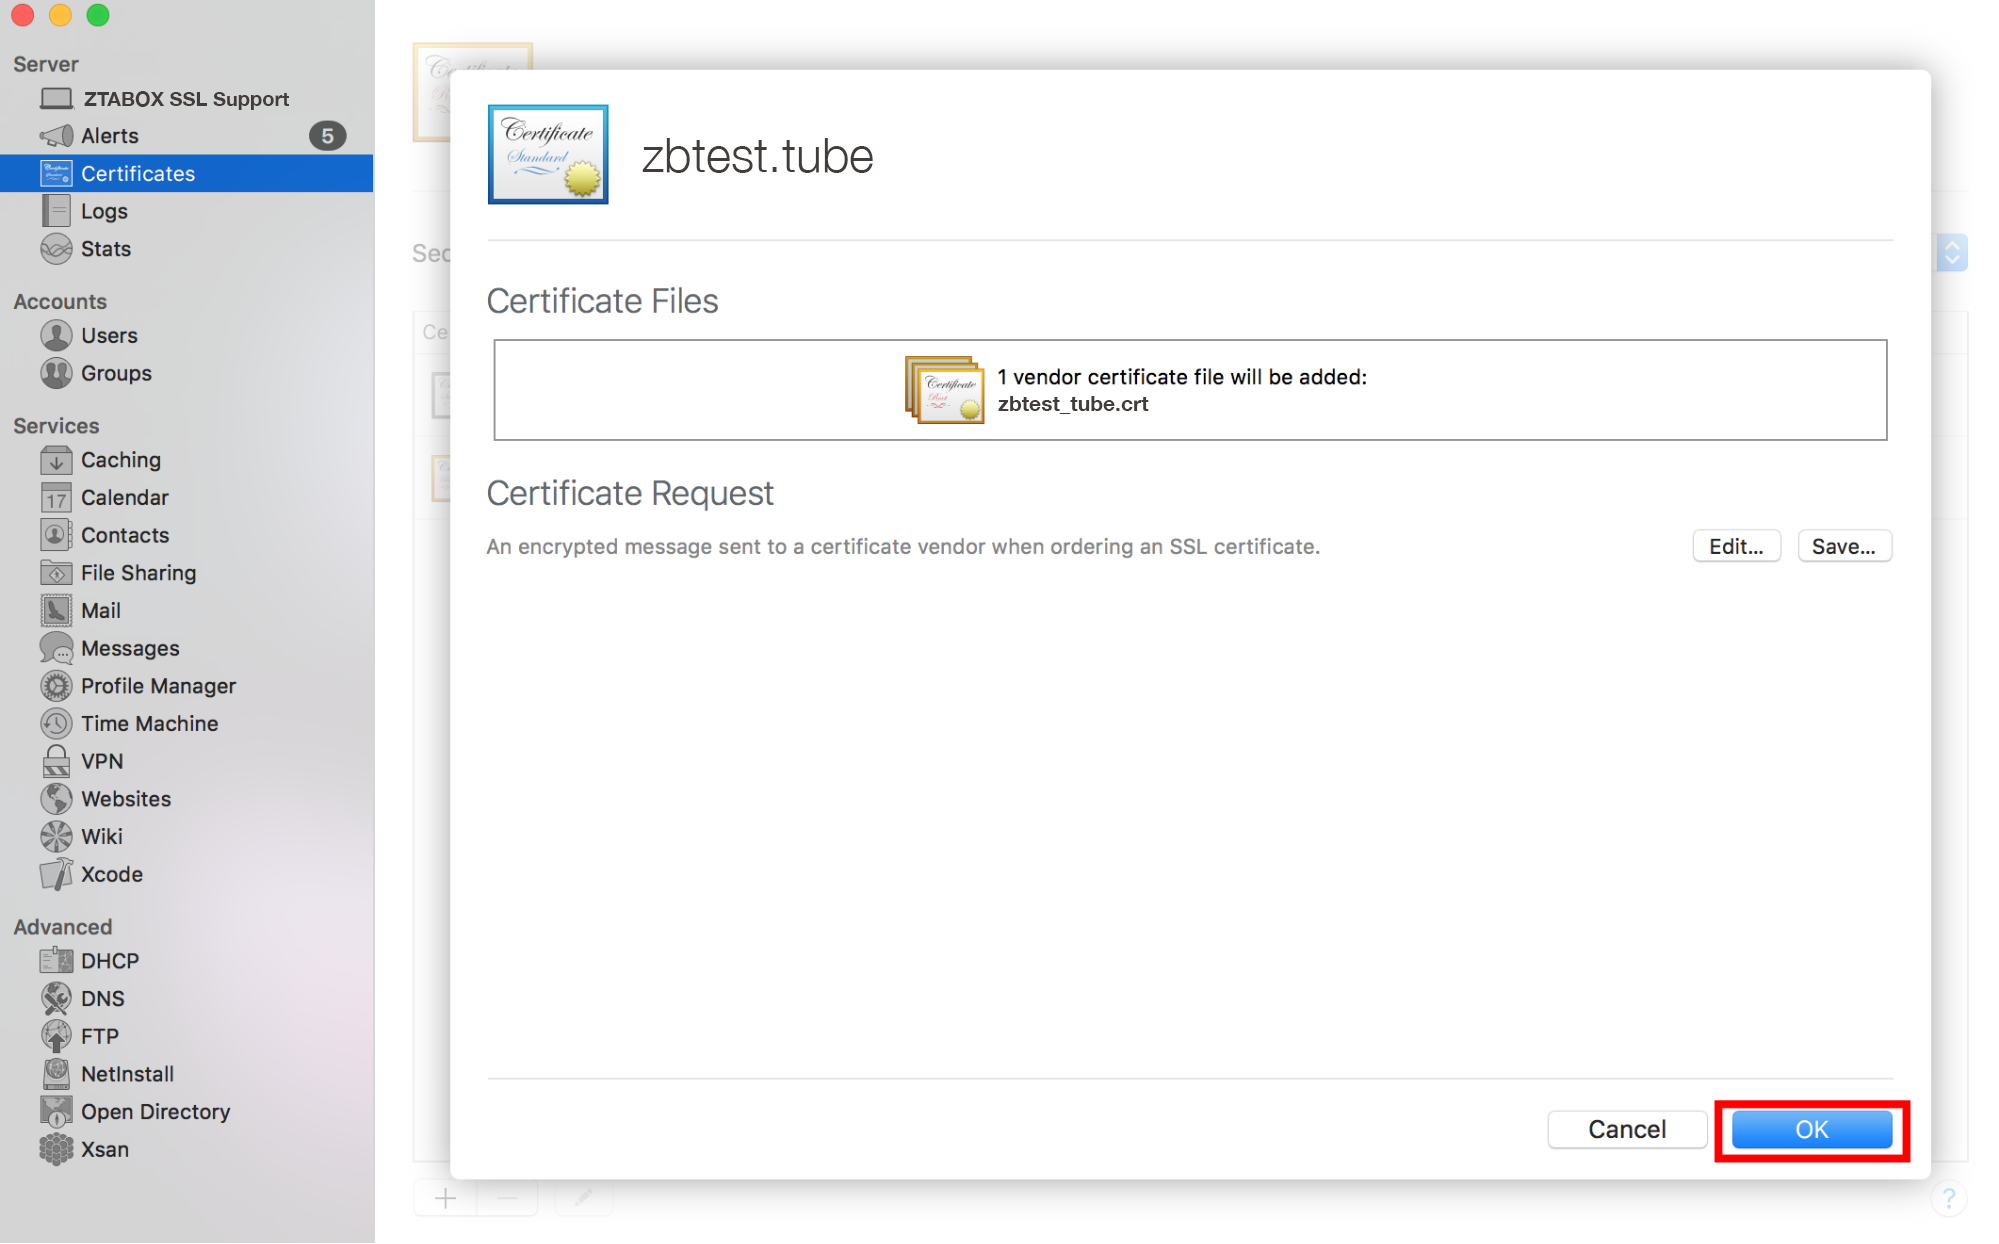Click the Logs sidebar icon

(x=56, y=211)
